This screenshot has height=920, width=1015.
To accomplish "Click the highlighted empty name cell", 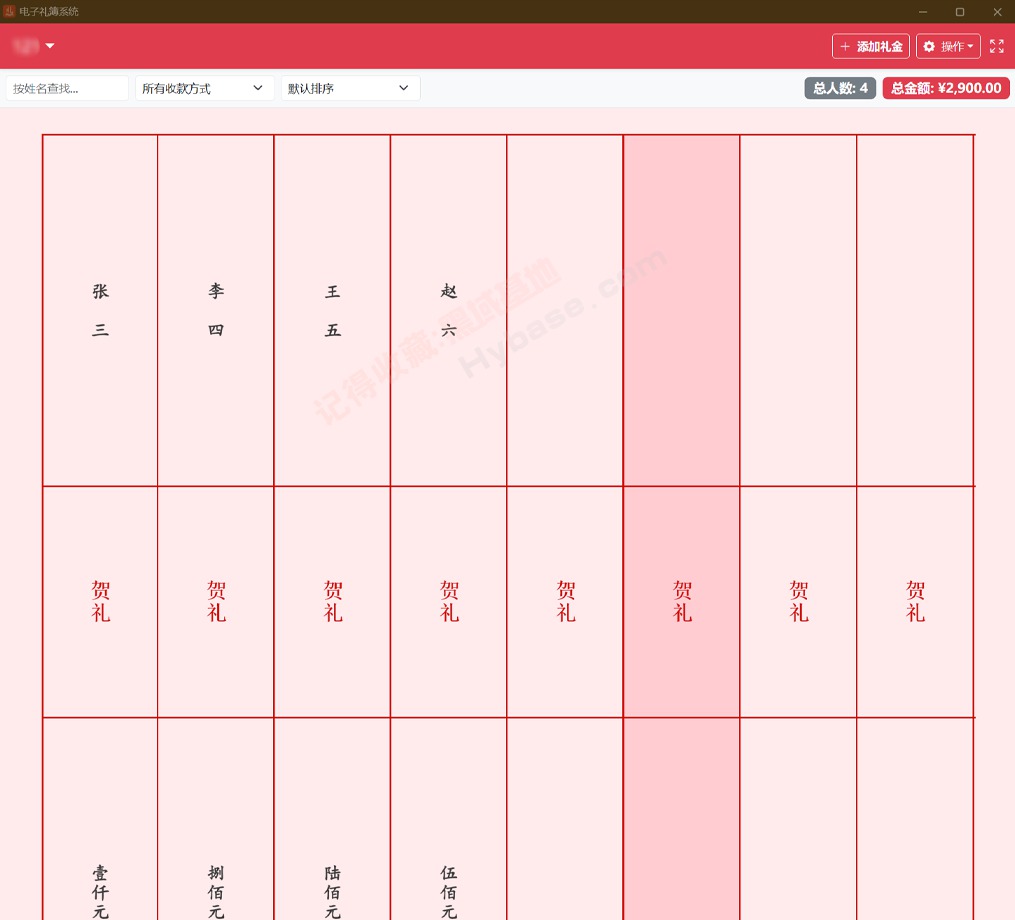I will click(x=682, y=310).
